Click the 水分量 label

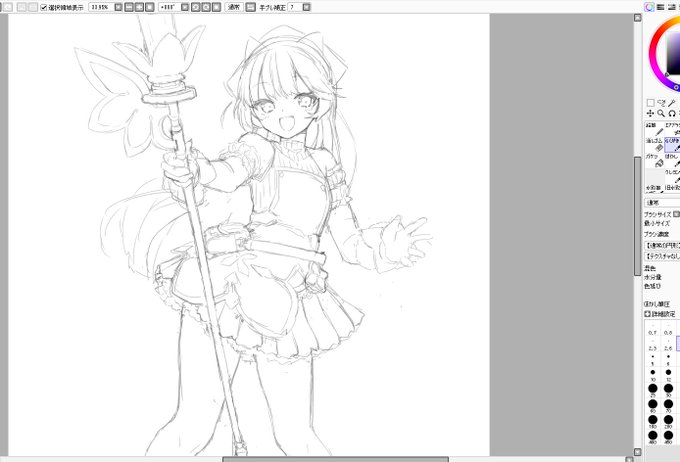[653, 277]
